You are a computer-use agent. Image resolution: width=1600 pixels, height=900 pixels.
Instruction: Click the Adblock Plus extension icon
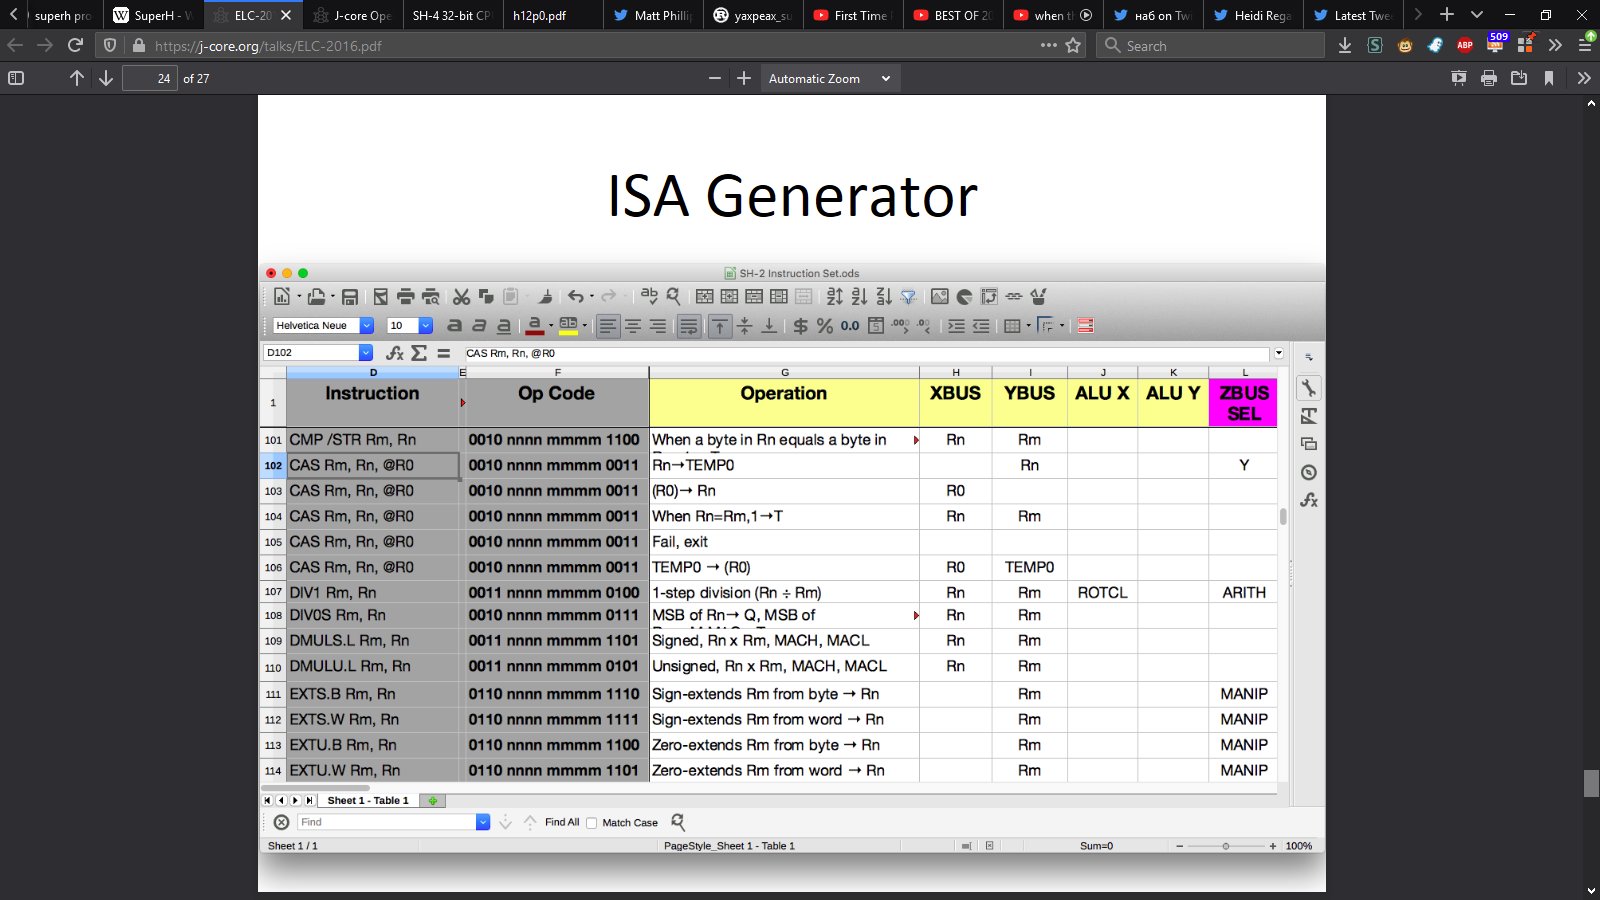point(1465,46)
